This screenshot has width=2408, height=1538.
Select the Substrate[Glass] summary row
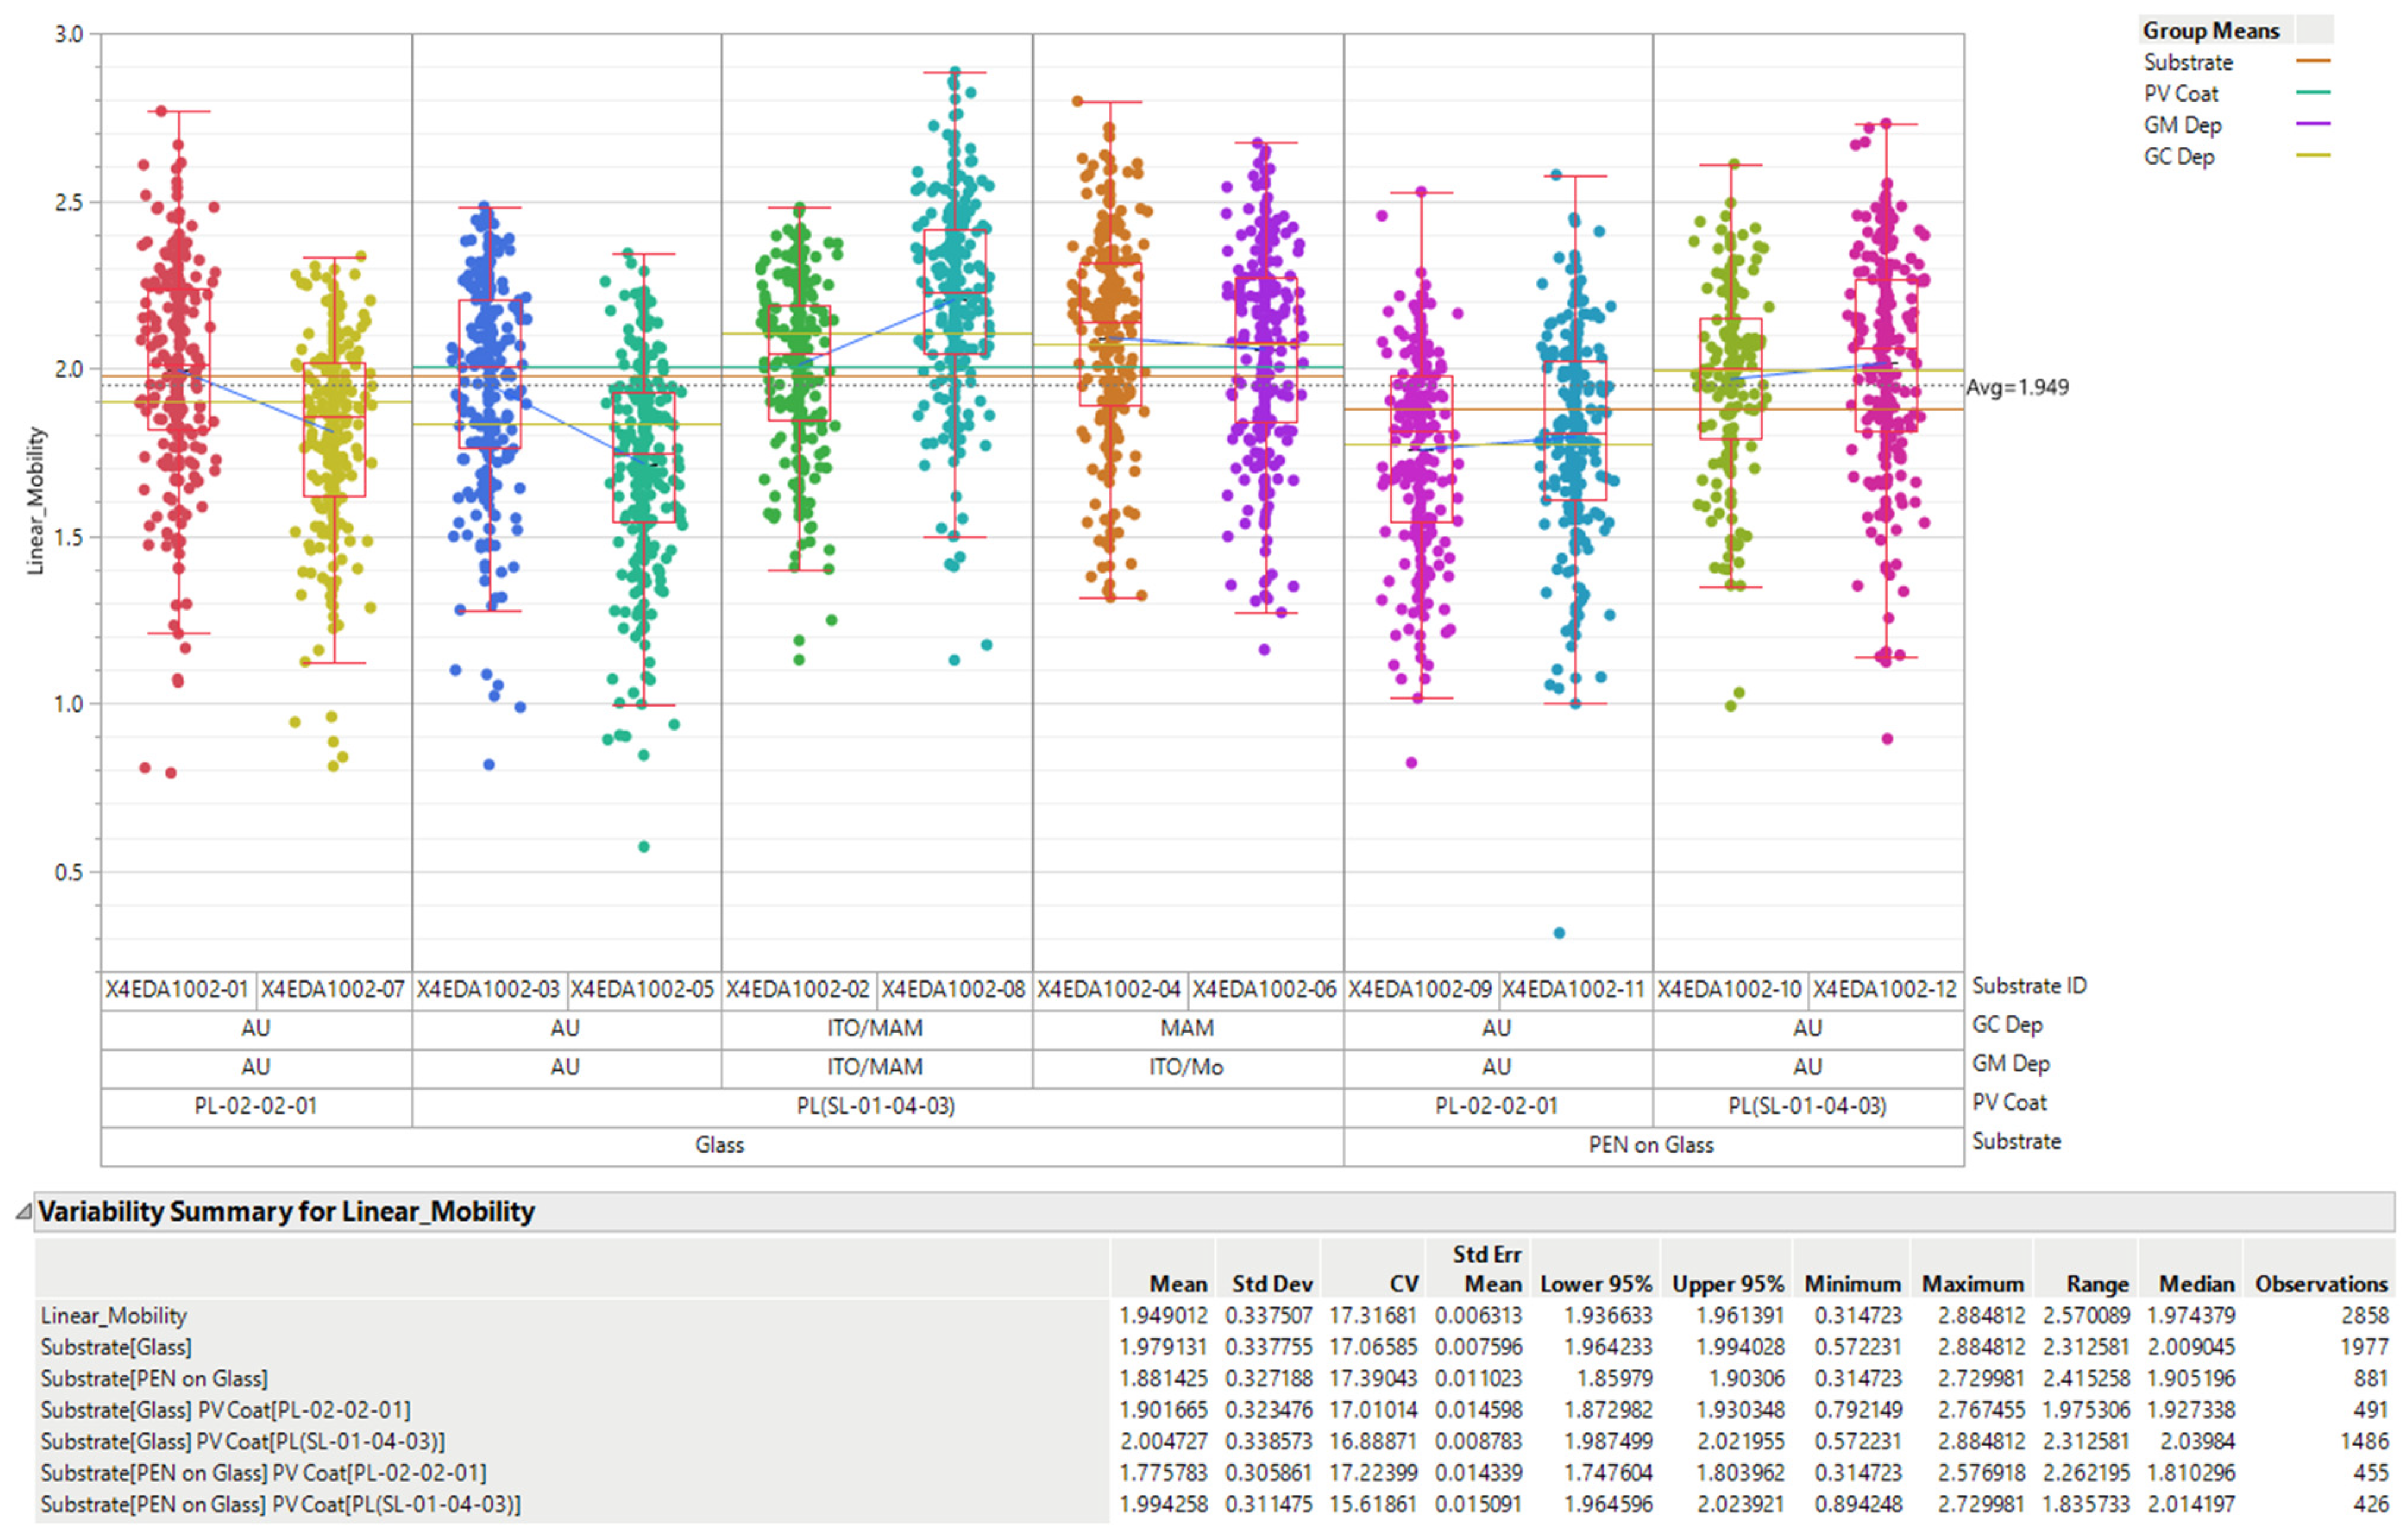click(116, 1347)
